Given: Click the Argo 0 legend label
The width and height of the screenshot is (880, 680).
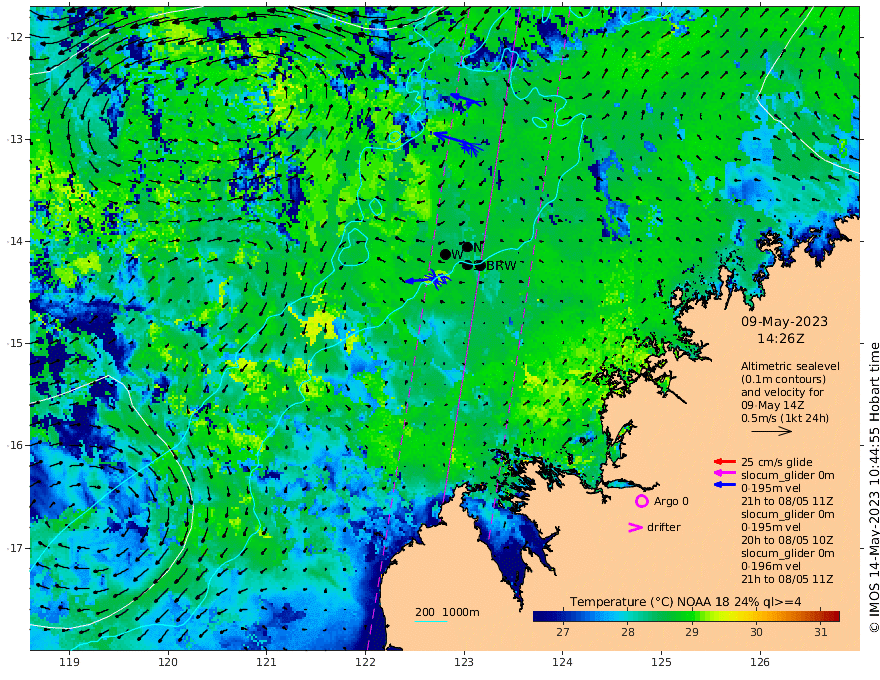Looking at the screenshot, I should click(x=671, y=501).
